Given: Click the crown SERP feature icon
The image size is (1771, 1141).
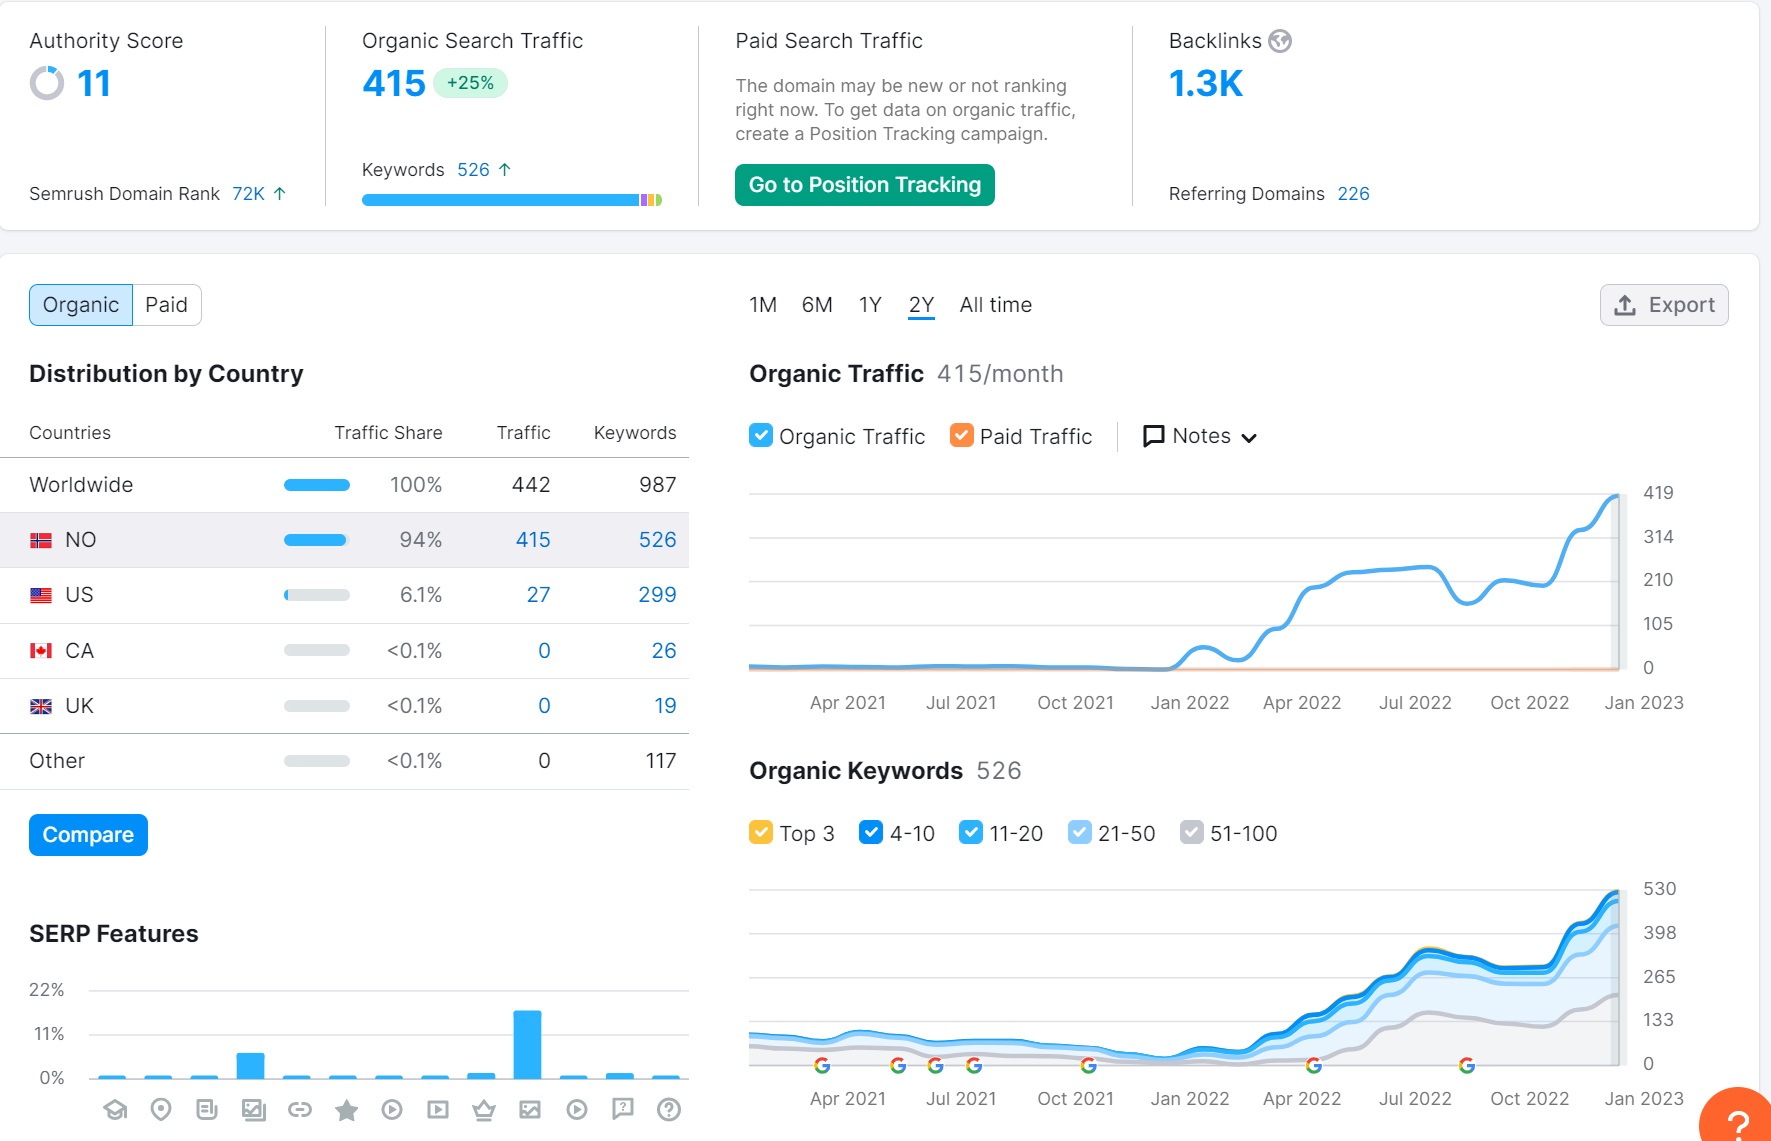Looking at the screenshot, I should coord(484,1109).
